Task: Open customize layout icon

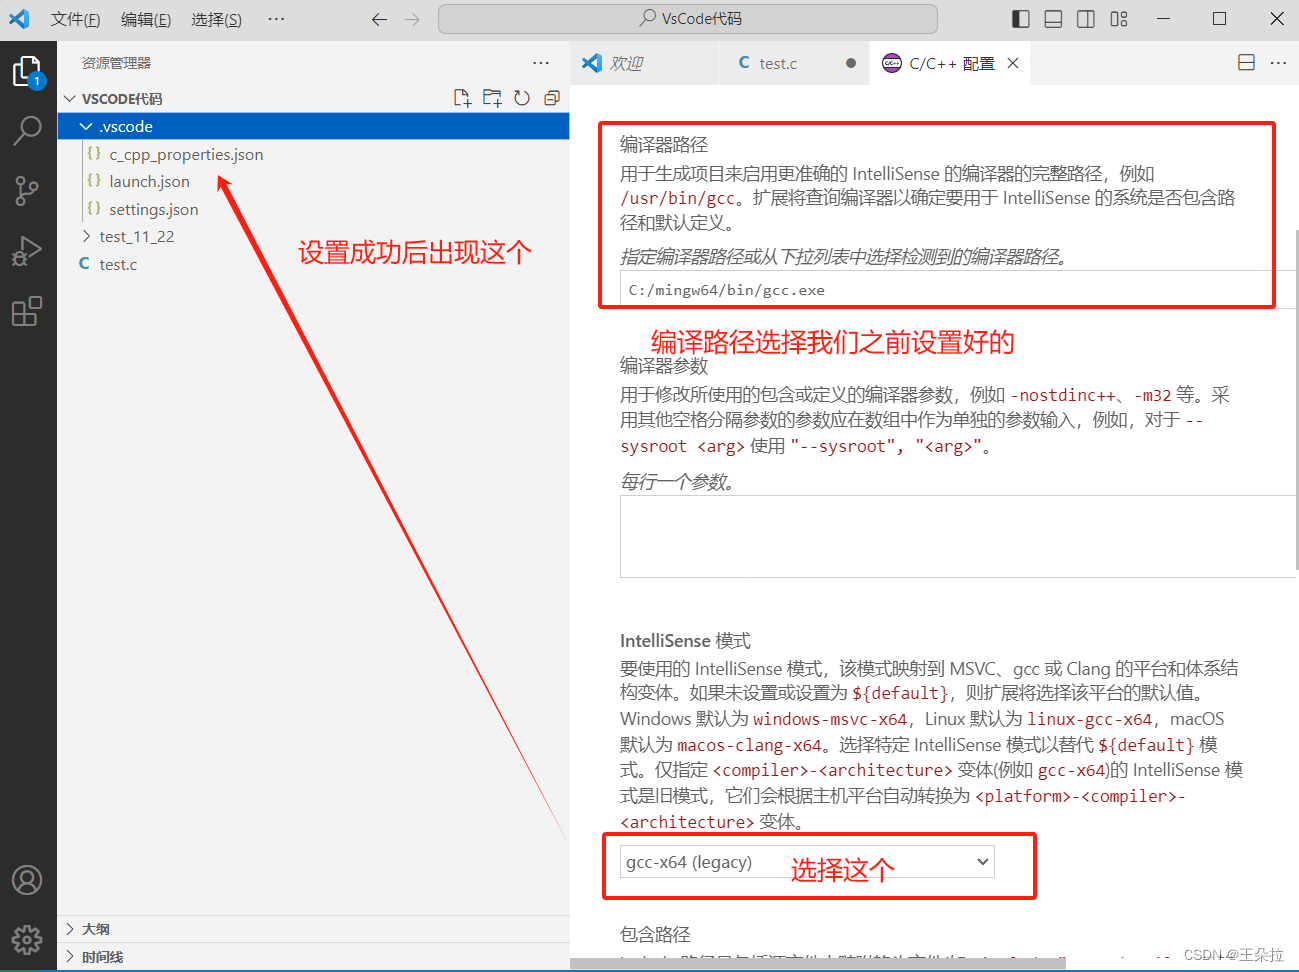Action: tap(1119, 19)
